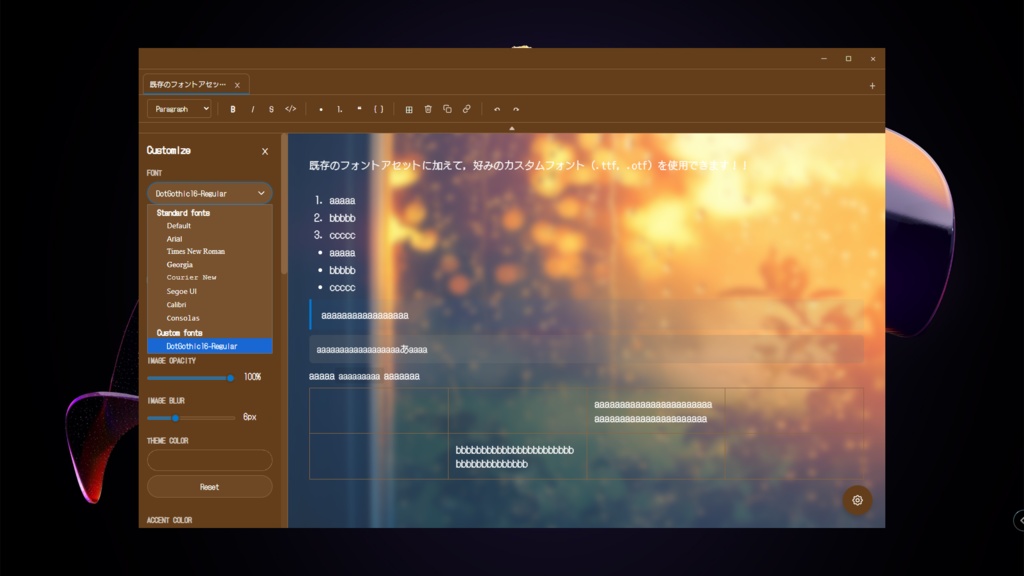The height and width of the screenshot is (576, 1024).
Task: Insert a link with chain icon
Action: click(x=466, y=109)
